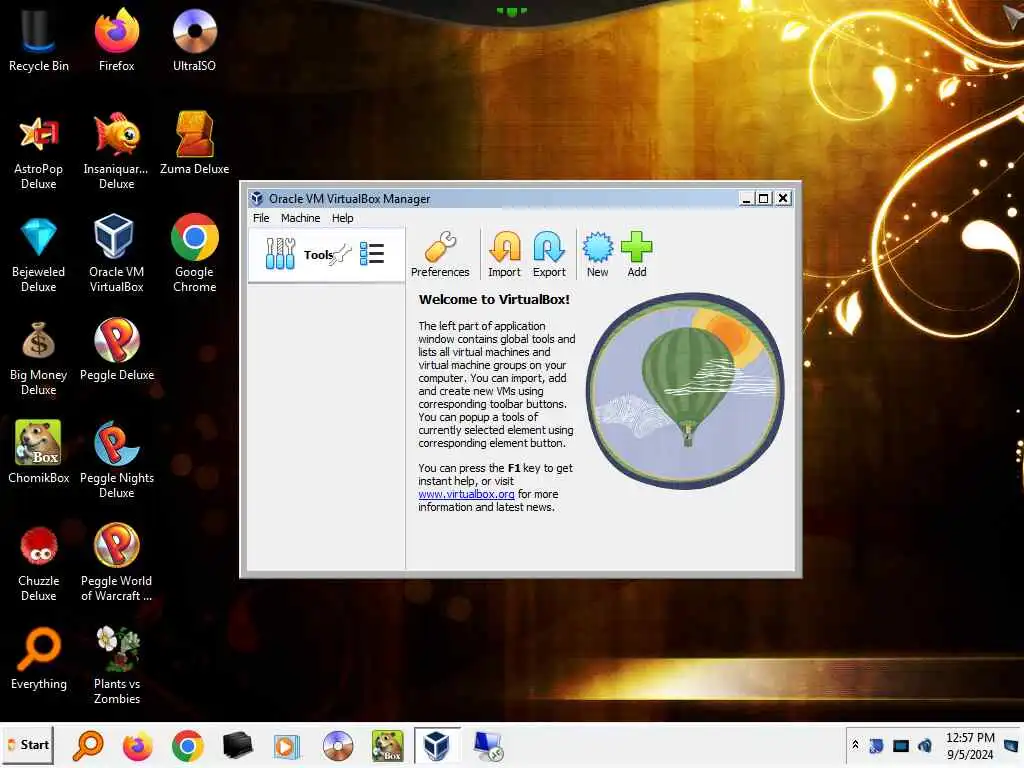Switch to VirtualBox taskbar button
This screenshot has height=768, width=1024.
click(437, 746)
